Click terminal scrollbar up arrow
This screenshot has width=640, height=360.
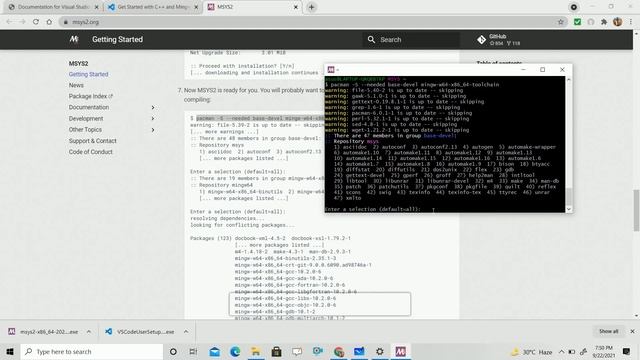tap(569, 80)
